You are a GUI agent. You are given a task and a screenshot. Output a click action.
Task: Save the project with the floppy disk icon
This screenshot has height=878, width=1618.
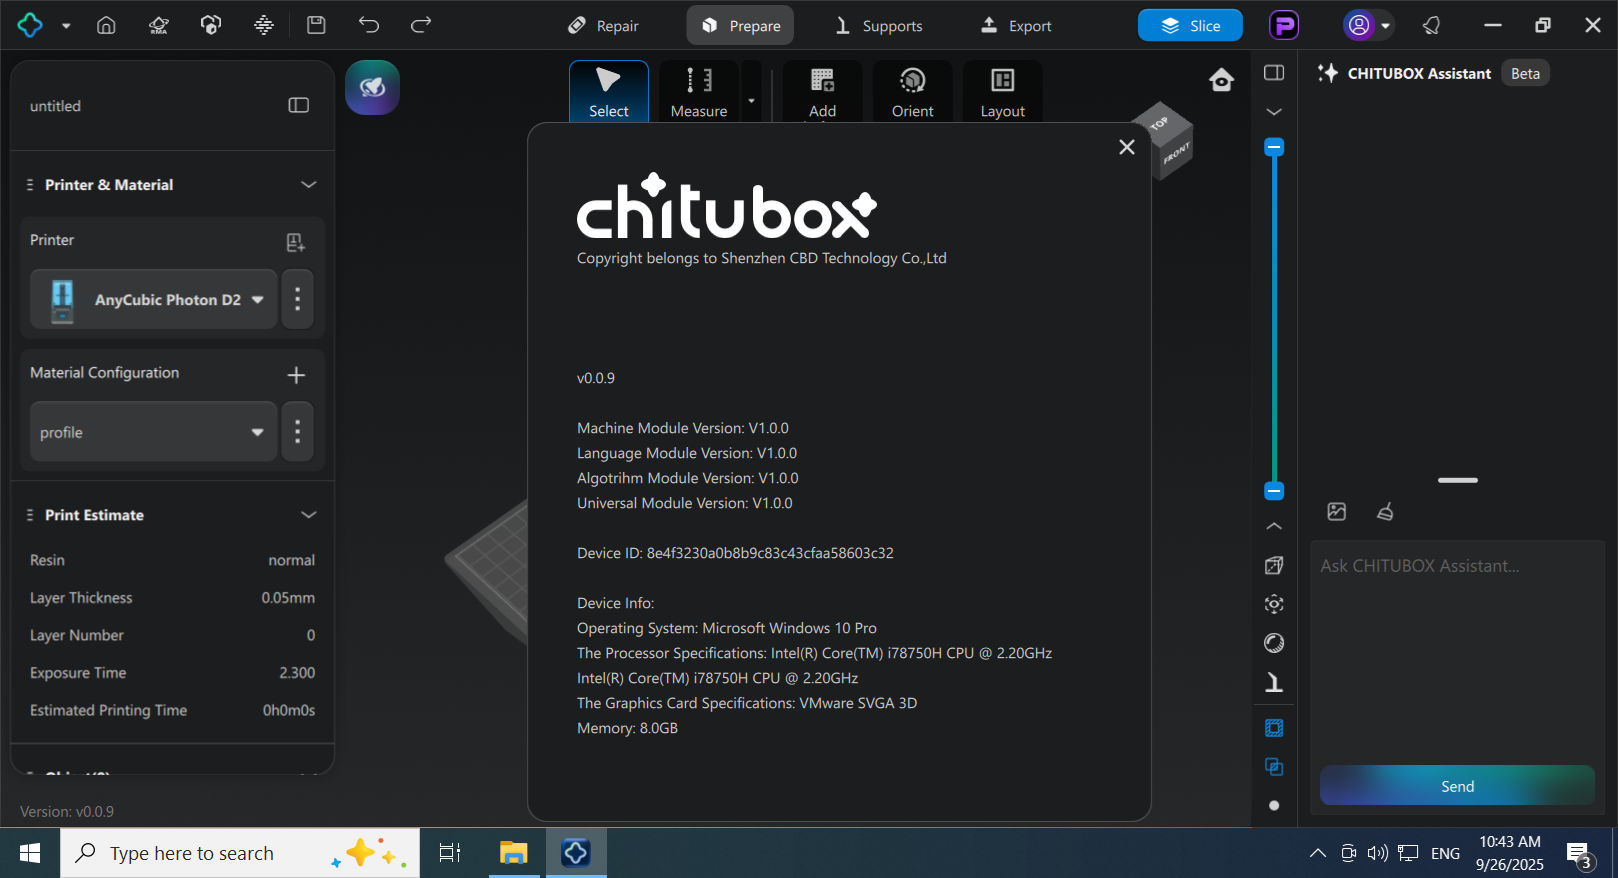click(316, 25)
